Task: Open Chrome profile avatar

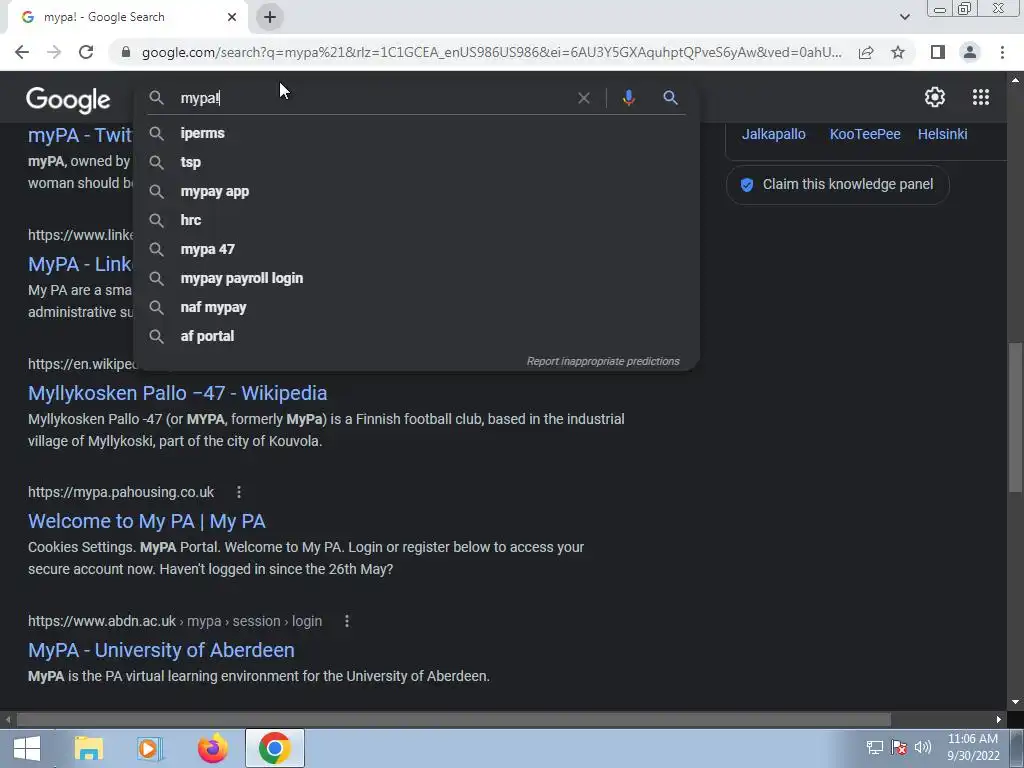Action: click(x=970, y=52)
